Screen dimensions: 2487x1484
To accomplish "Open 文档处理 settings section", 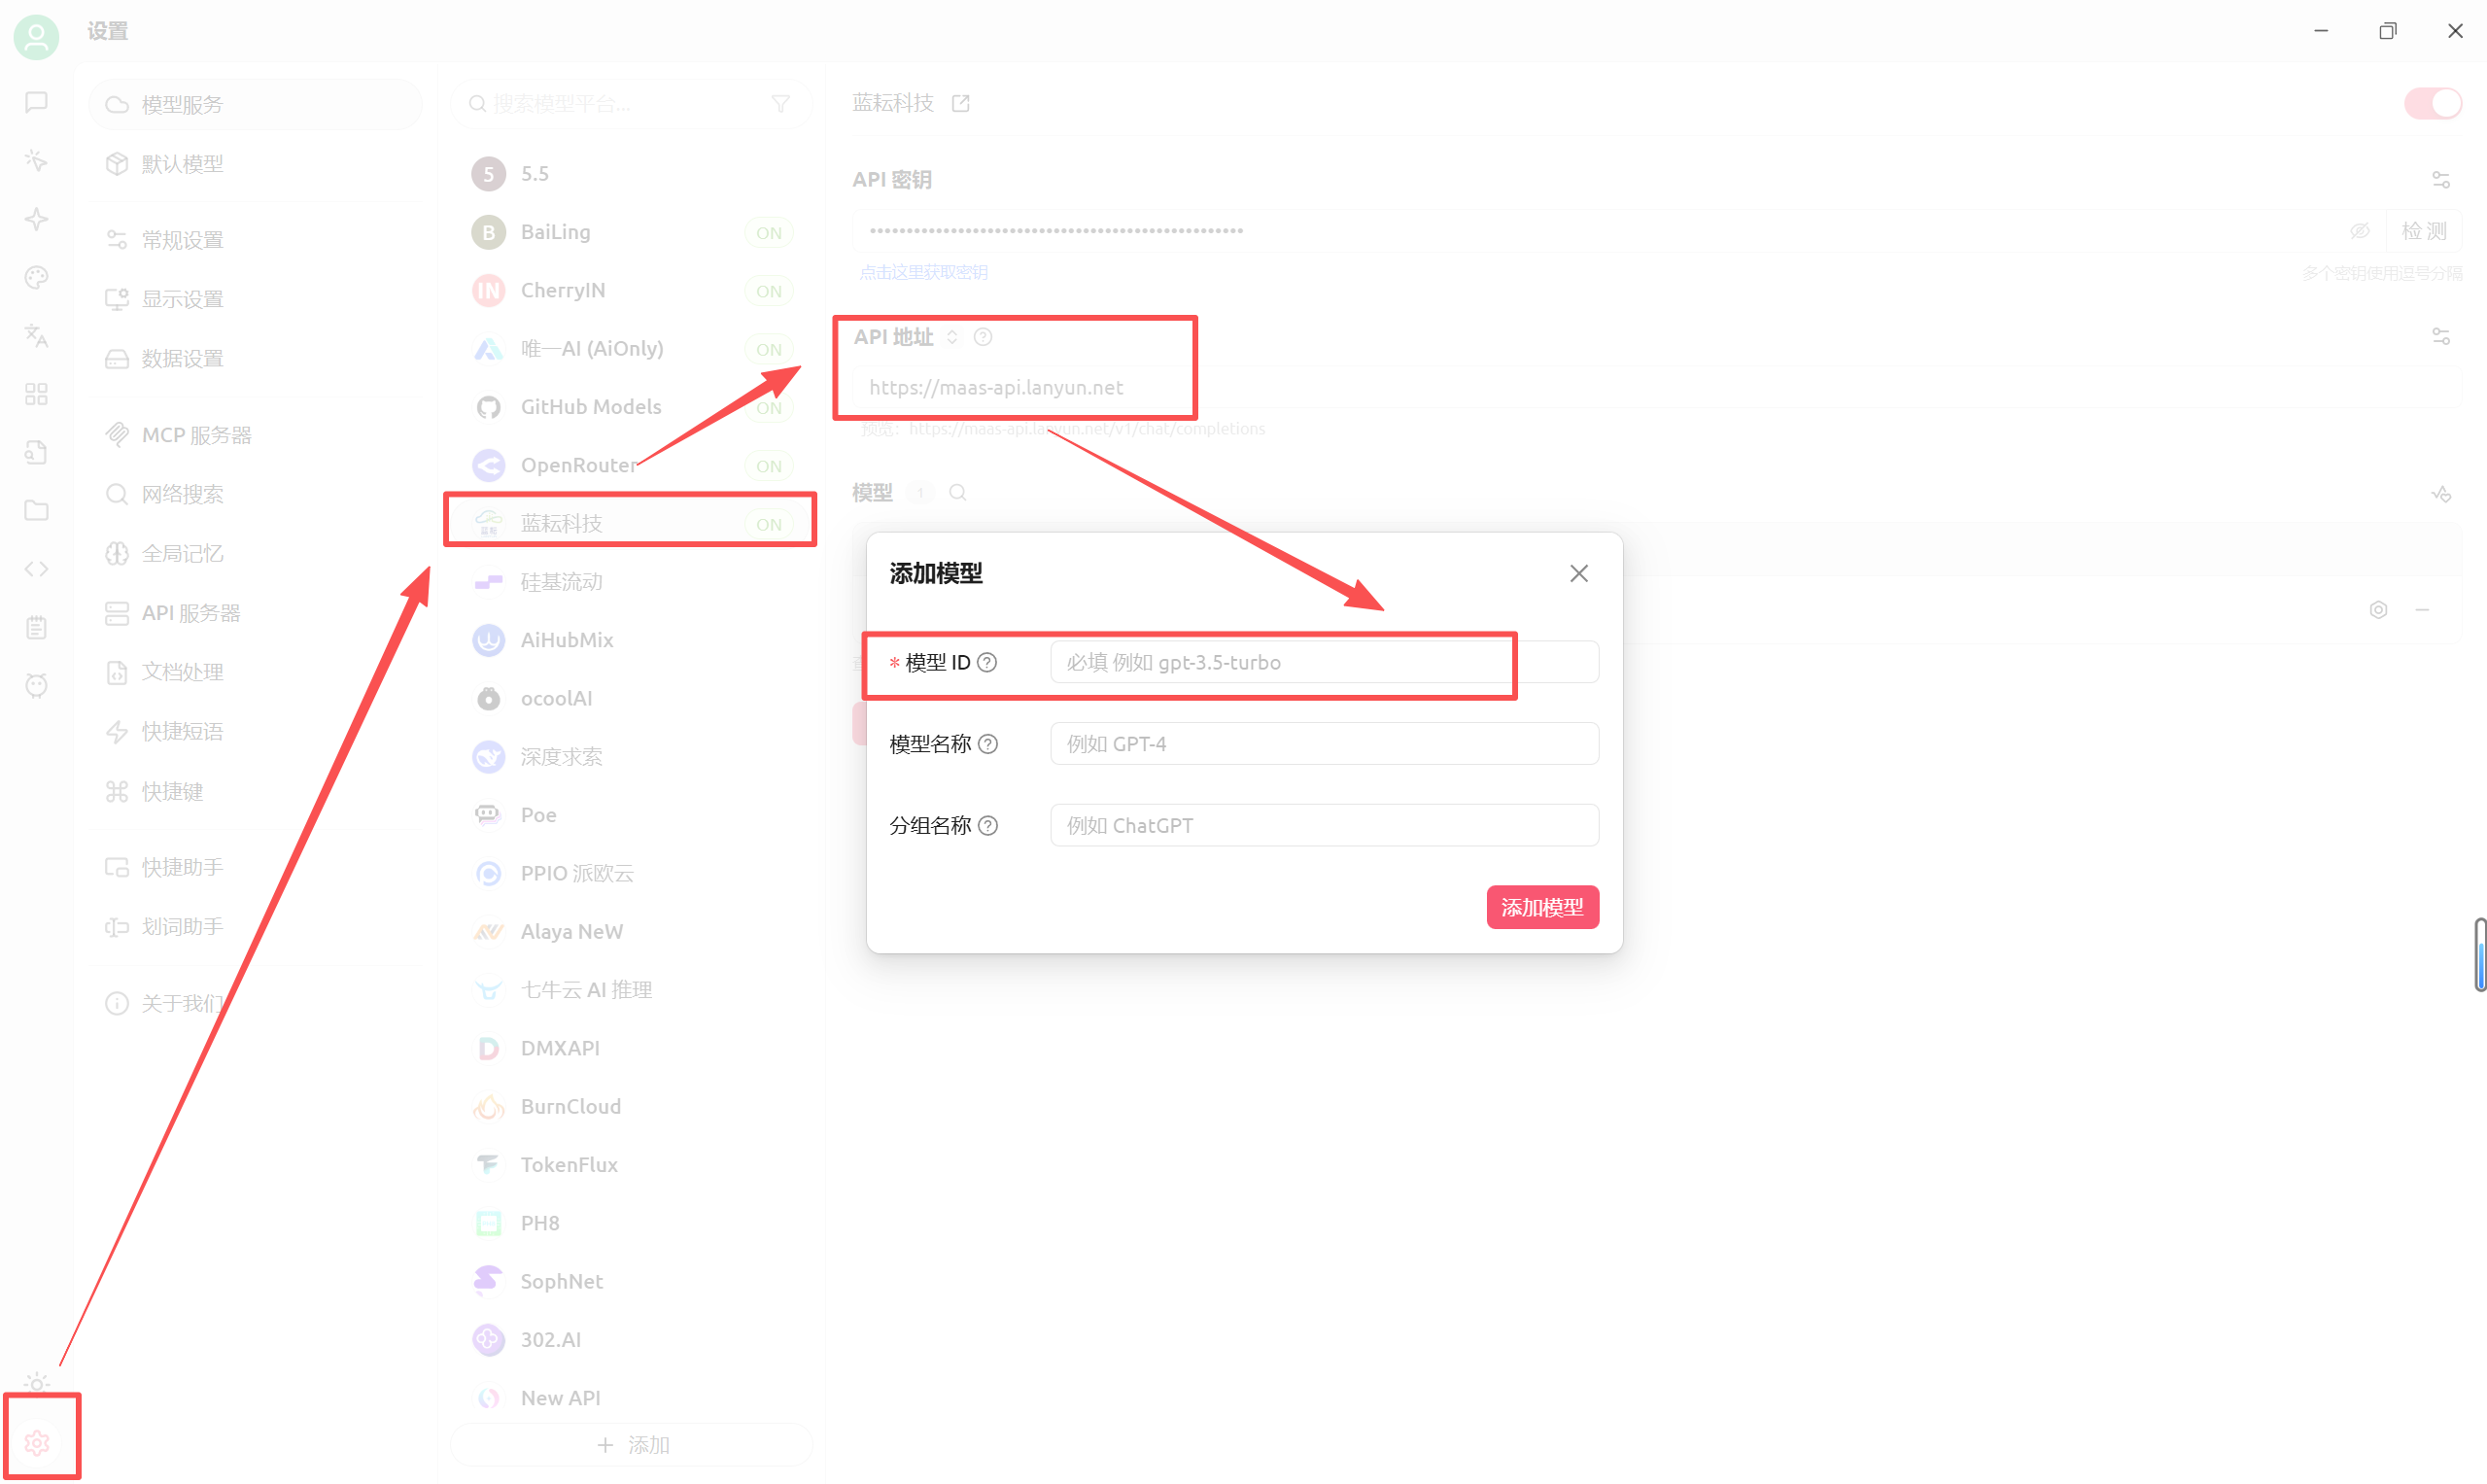I will pyautogui.click(x=255, y=672).
